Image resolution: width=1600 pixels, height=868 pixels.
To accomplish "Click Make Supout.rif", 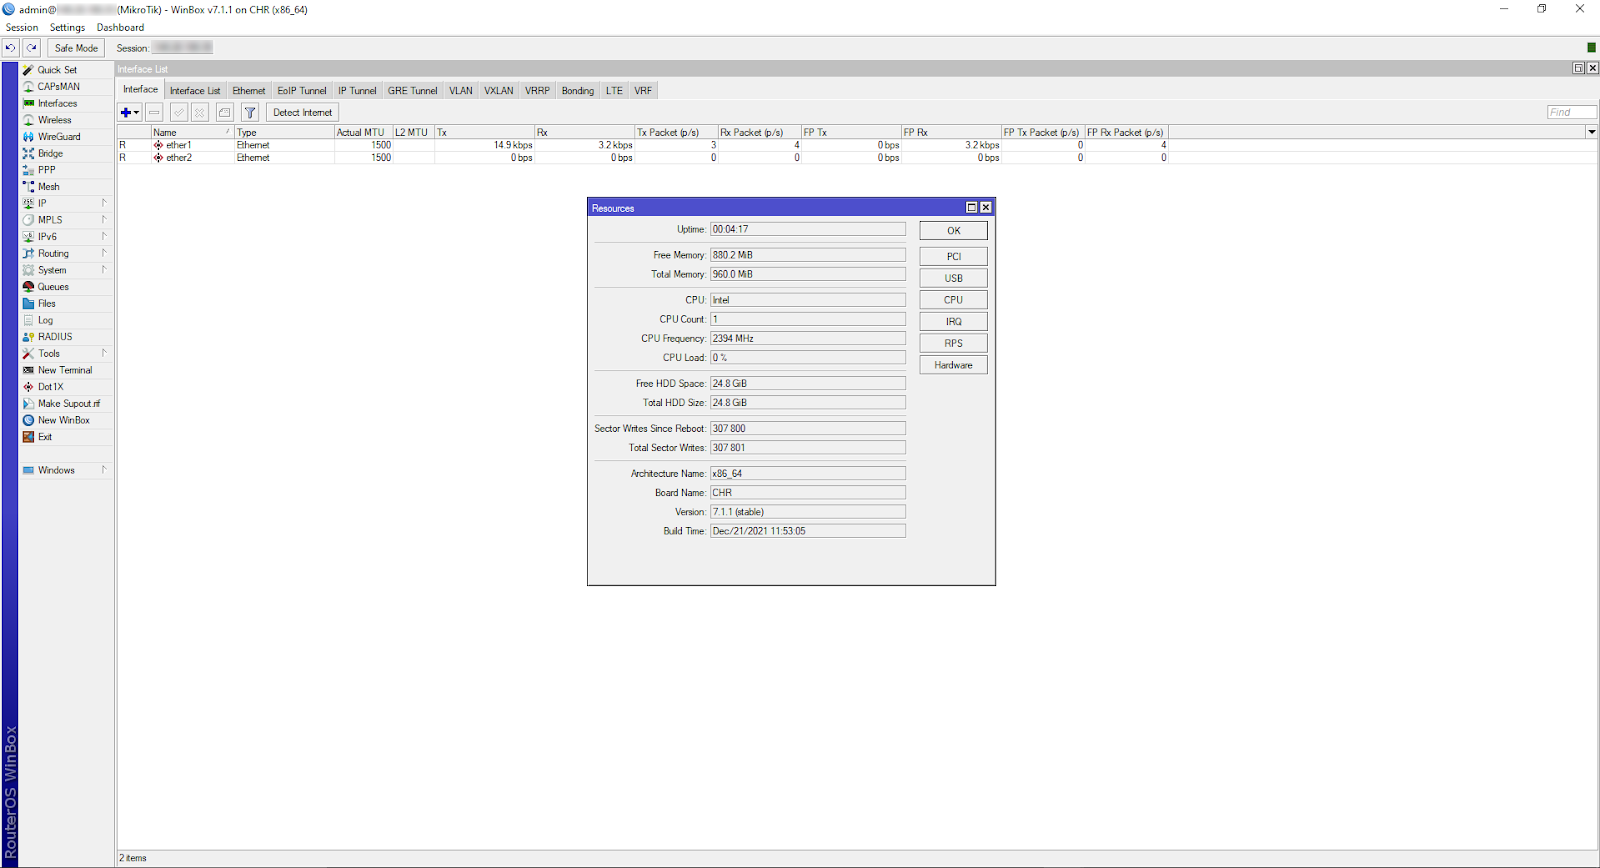I will point(68,403).
